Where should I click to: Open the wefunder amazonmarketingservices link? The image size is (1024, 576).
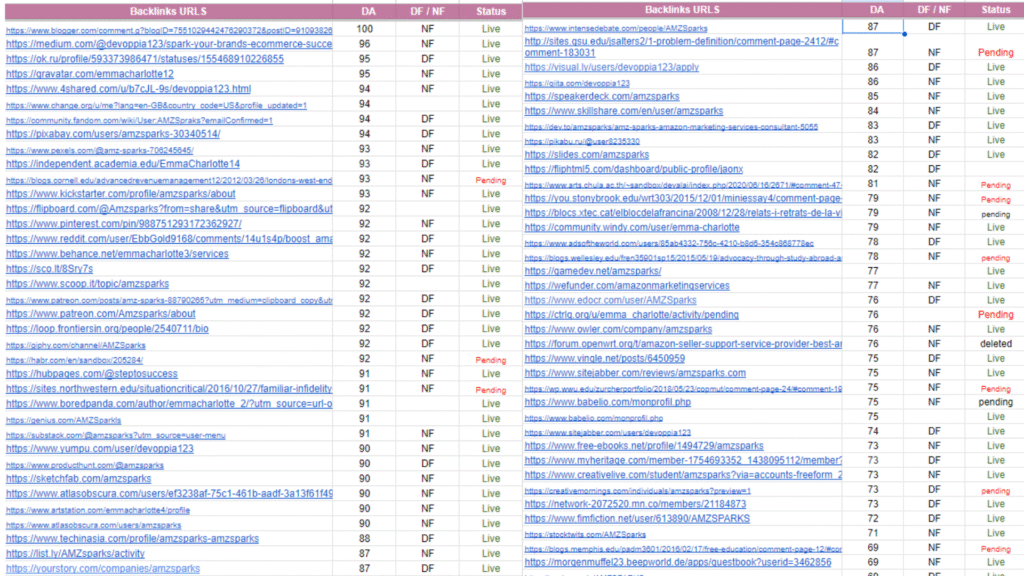pos(627,285)
